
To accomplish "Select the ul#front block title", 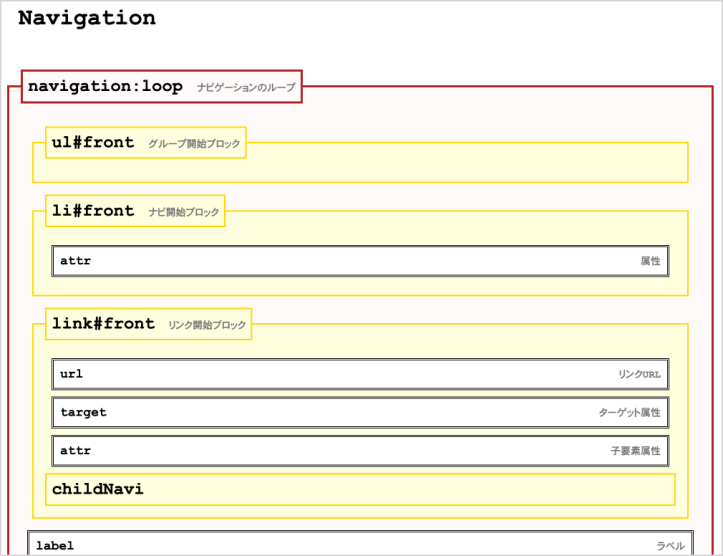I will [93, 143].
